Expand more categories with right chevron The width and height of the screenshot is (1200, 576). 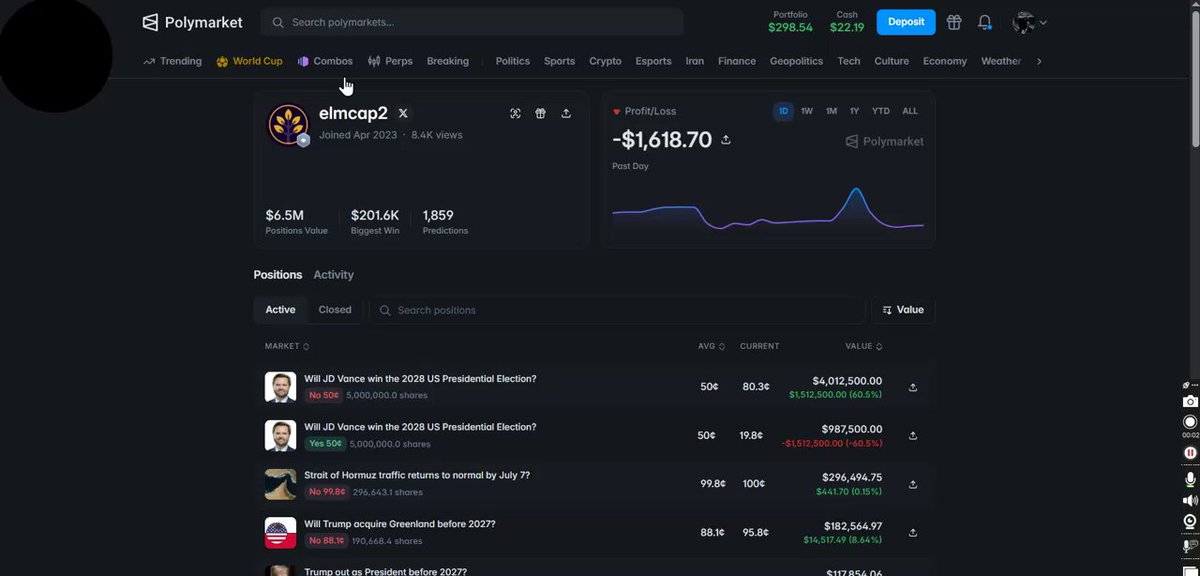(x=1039, y=61)
